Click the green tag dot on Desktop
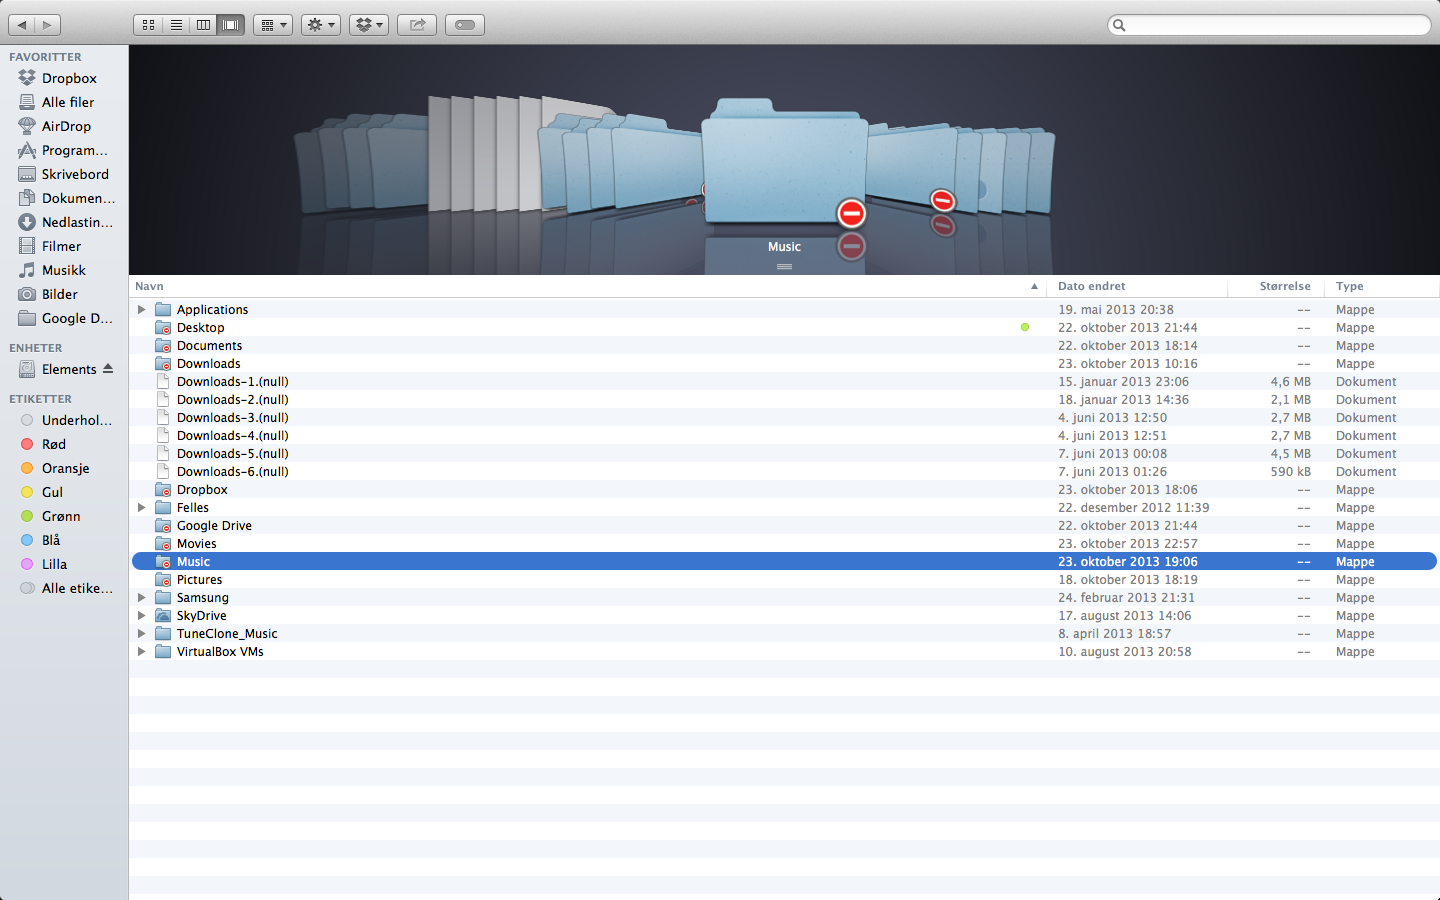This screenshot has height=900, width=1440. 1025,327
